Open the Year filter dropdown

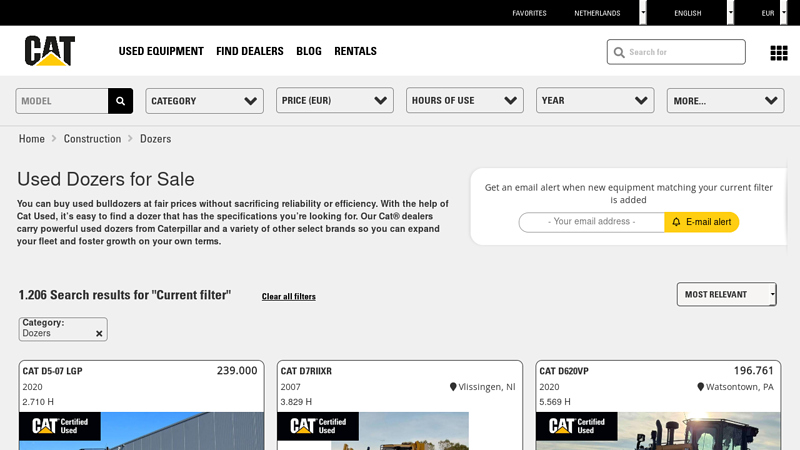[x=594, y=101]
